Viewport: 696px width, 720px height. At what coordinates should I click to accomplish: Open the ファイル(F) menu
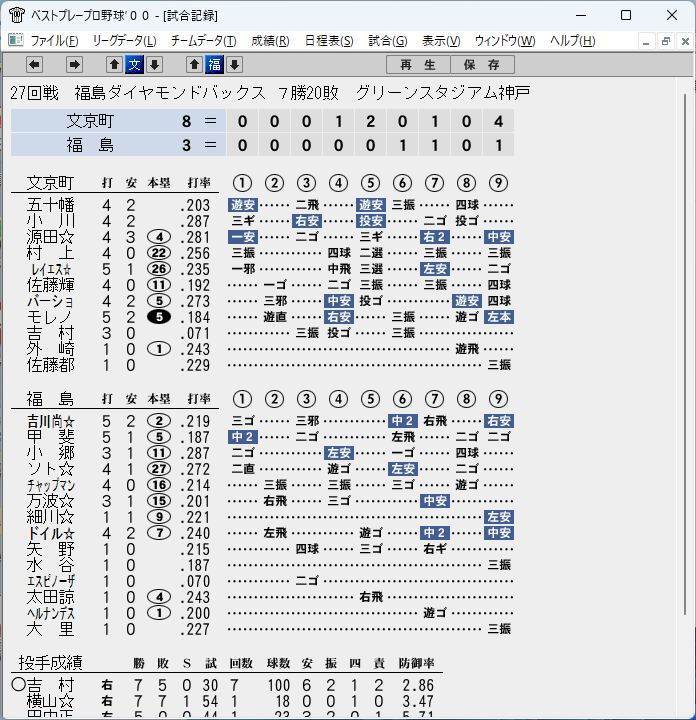coord(54,41)
